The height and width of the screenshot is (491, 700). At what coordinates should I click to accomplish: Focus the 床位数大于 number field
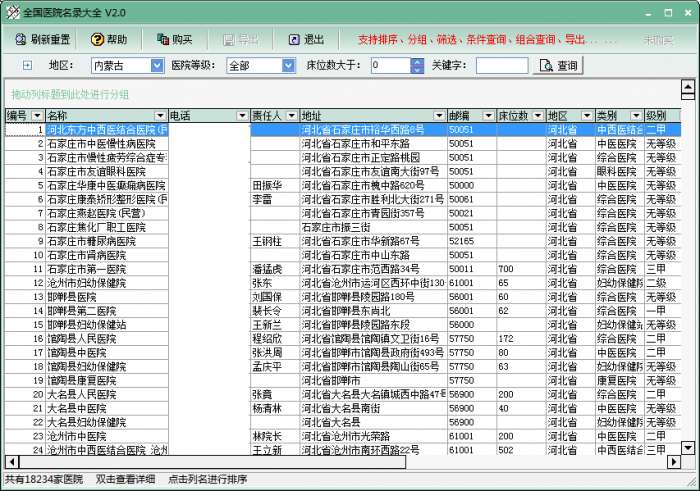pos(391,66)
